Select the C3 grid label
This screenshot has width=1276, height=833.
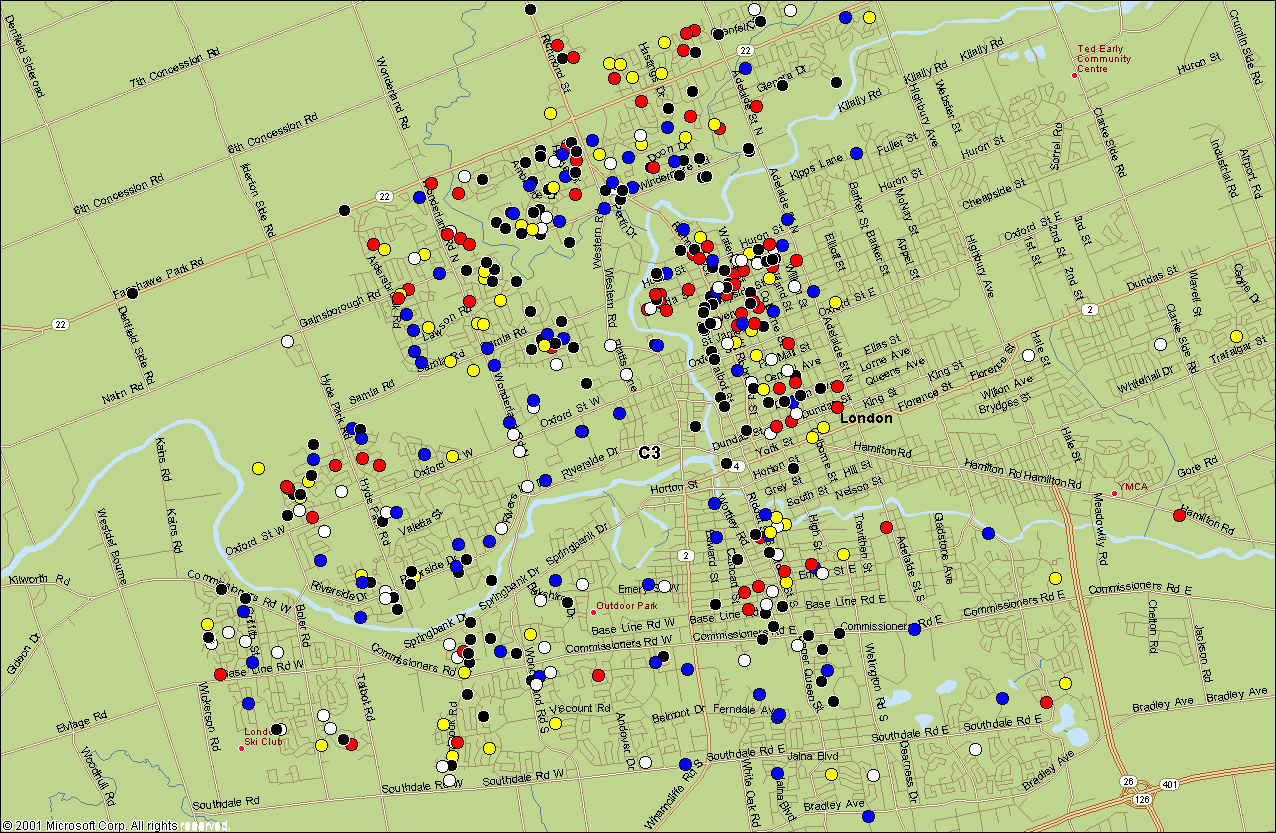point(650,453)
